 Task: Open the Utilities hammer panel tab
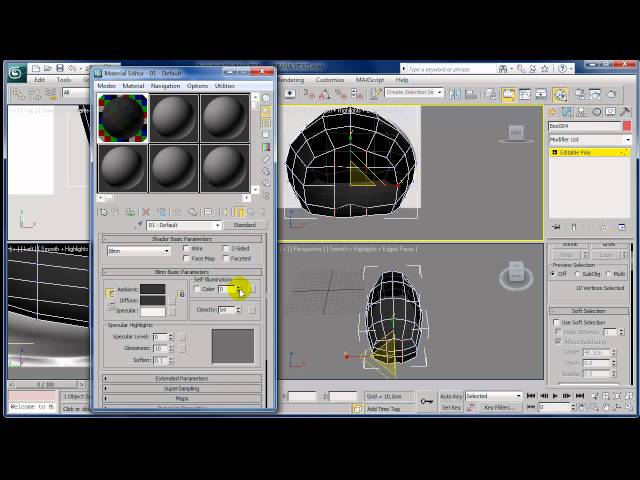625,112
